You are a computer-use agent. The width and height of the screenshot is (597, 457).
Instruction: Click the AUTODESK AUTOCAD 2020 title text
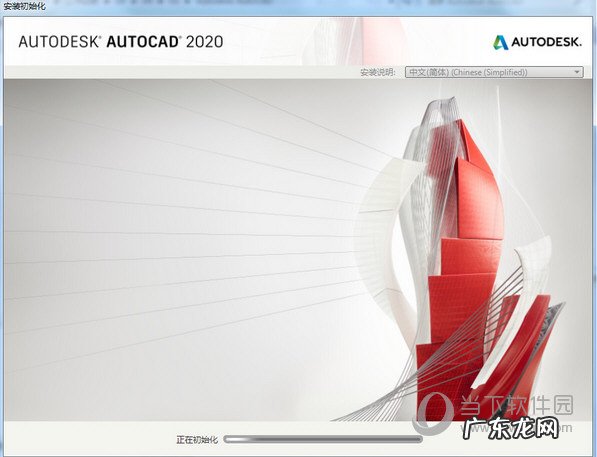click(x=121, y=42)
